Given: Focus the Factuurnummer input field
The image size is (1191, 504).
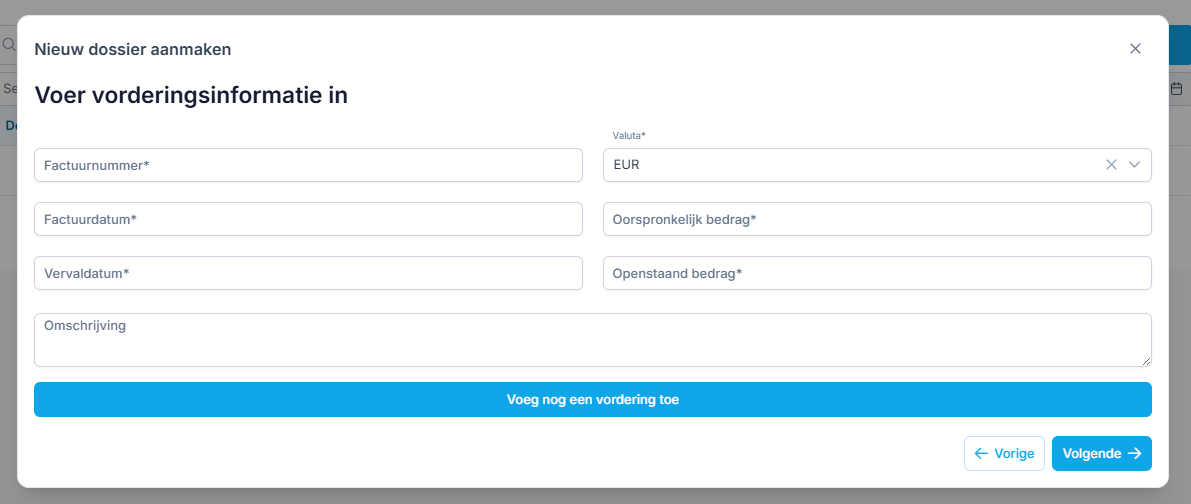Looking at the screenshot, I should click(x=308, y=165).
